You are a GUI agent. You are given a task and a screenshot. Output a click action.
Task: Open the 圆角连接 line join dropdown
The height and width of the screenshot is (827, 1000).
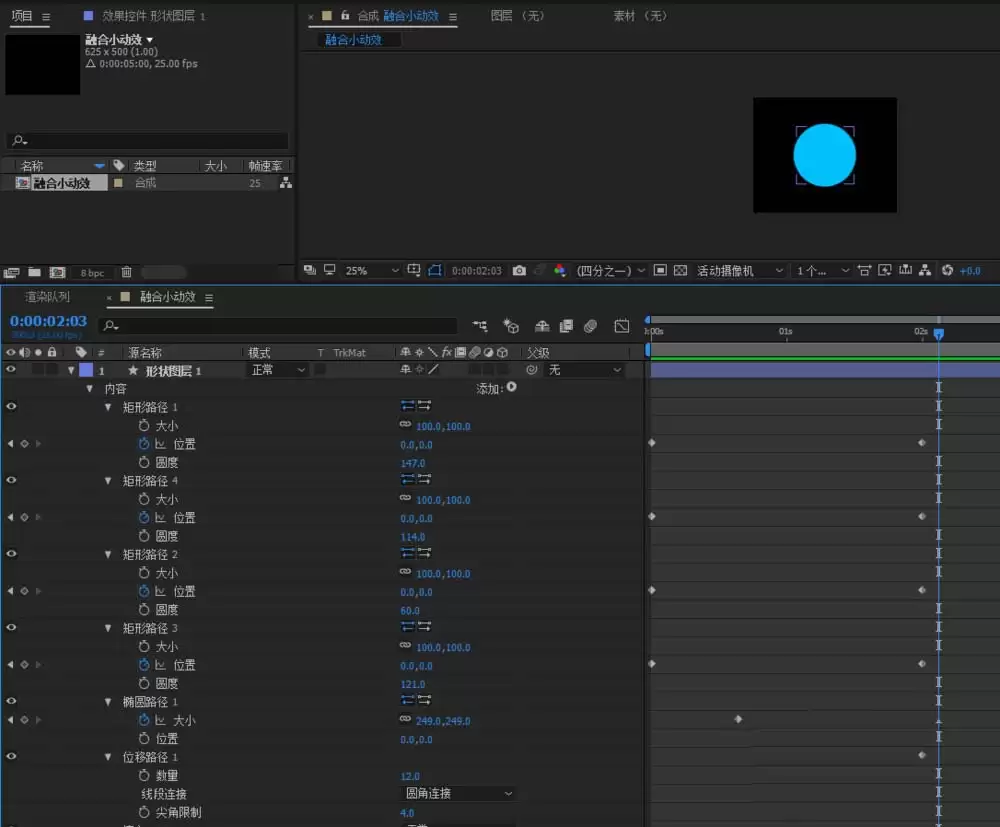tap(457, 793)
